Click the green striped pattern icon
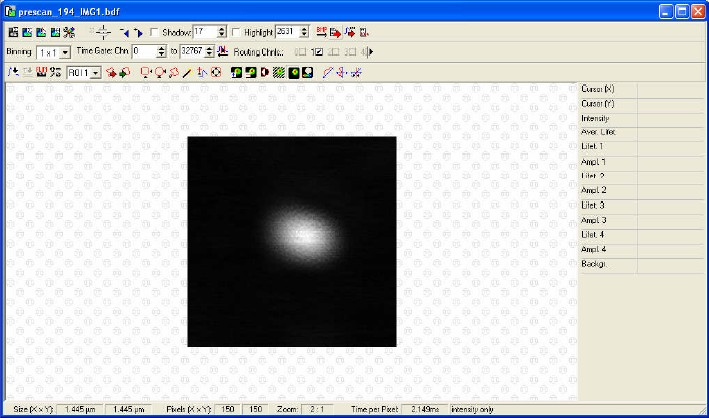This screenshot has height=418, width=709. (x=279, y=72)
